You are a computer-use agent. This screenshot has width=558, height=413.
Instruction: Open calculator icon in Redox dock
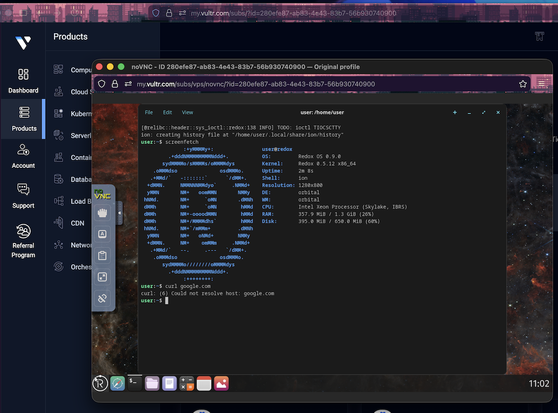[x=187, y=383]
